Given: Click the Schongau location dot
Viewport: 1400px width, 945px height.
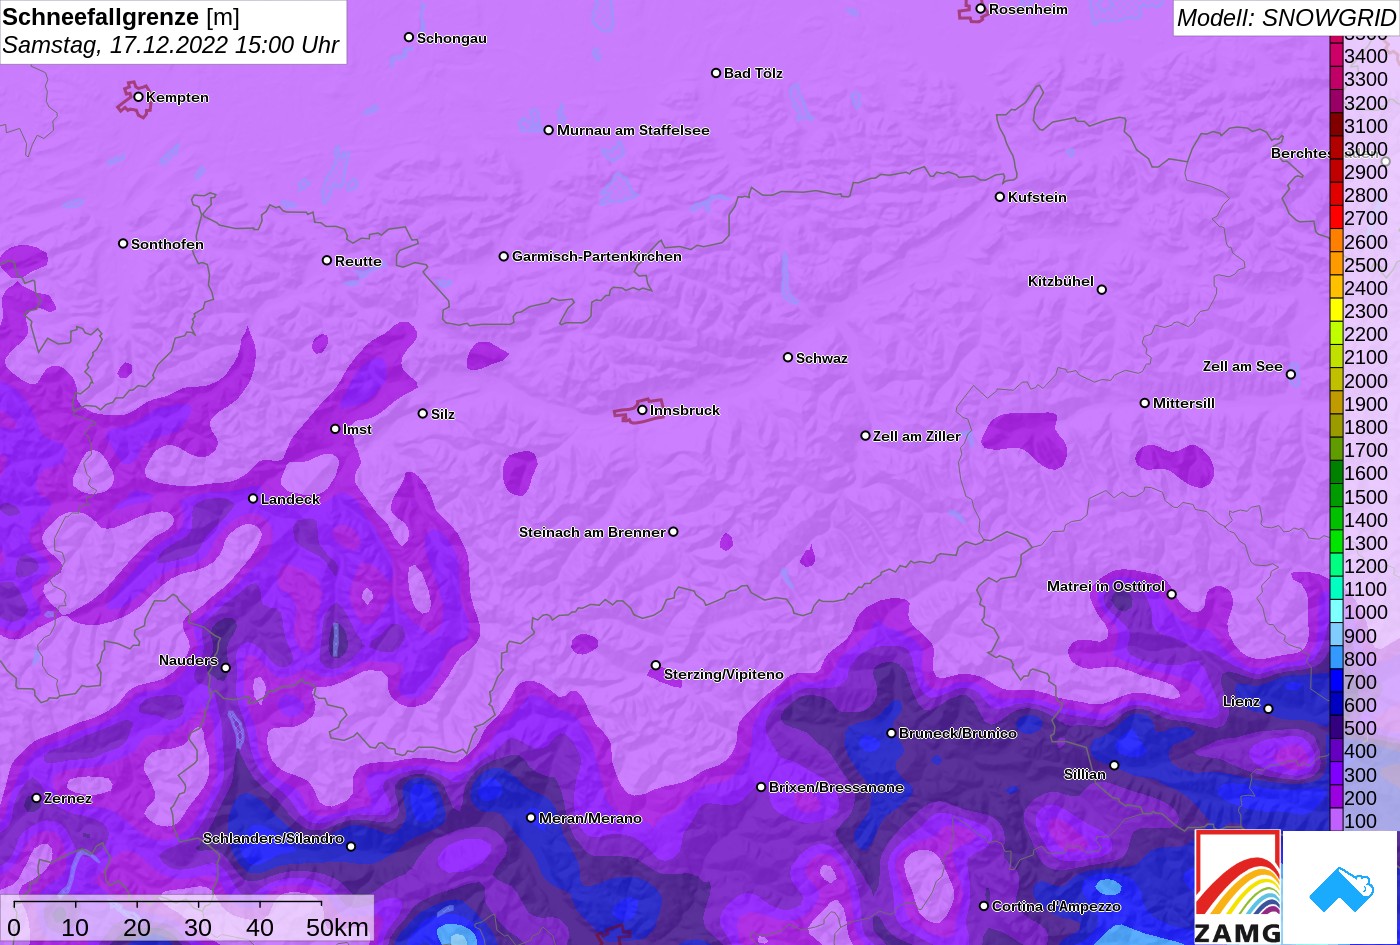Looking at the screenshot, I should click(408, 37).
